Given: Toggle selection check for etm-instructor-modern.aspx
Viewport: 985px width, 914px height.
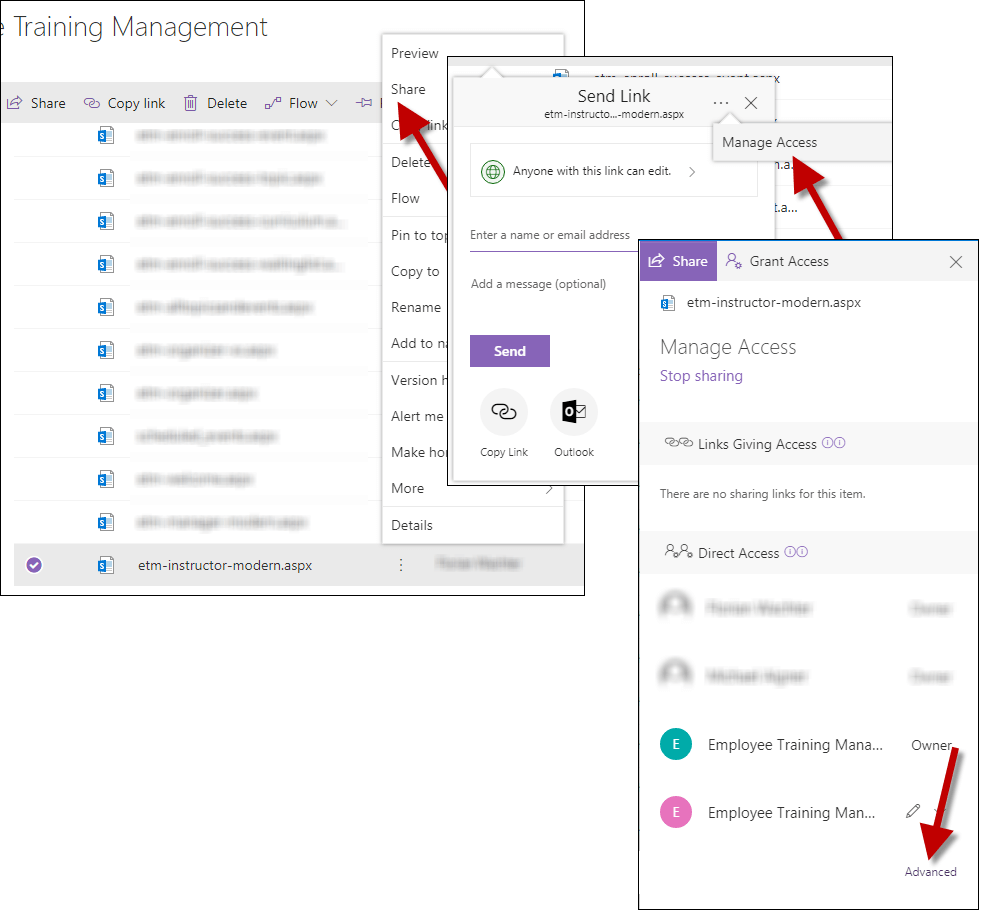Looking at the screenshot, I should pyautogui.click(x=34, y=565).
